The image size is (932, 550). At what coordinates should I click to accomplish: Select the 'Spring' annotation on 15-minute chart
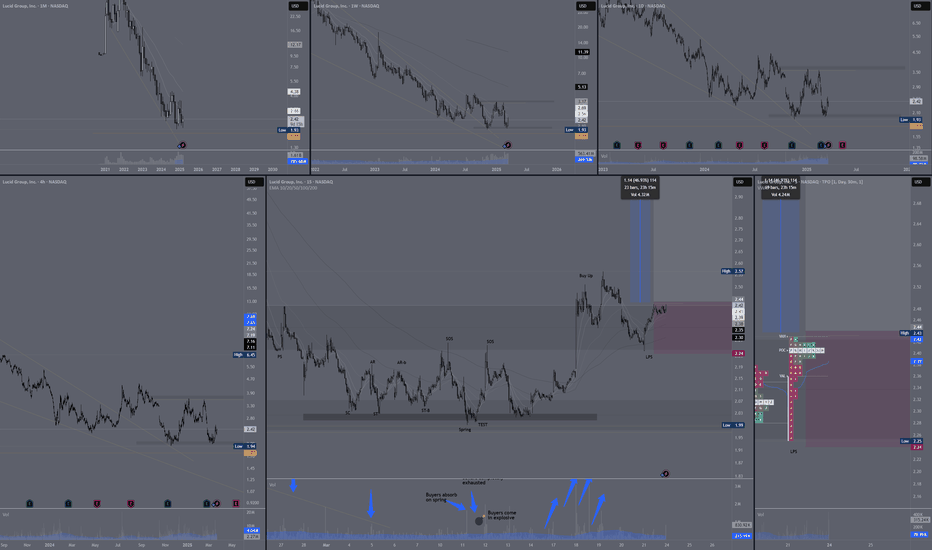click(x=465, y=429)
